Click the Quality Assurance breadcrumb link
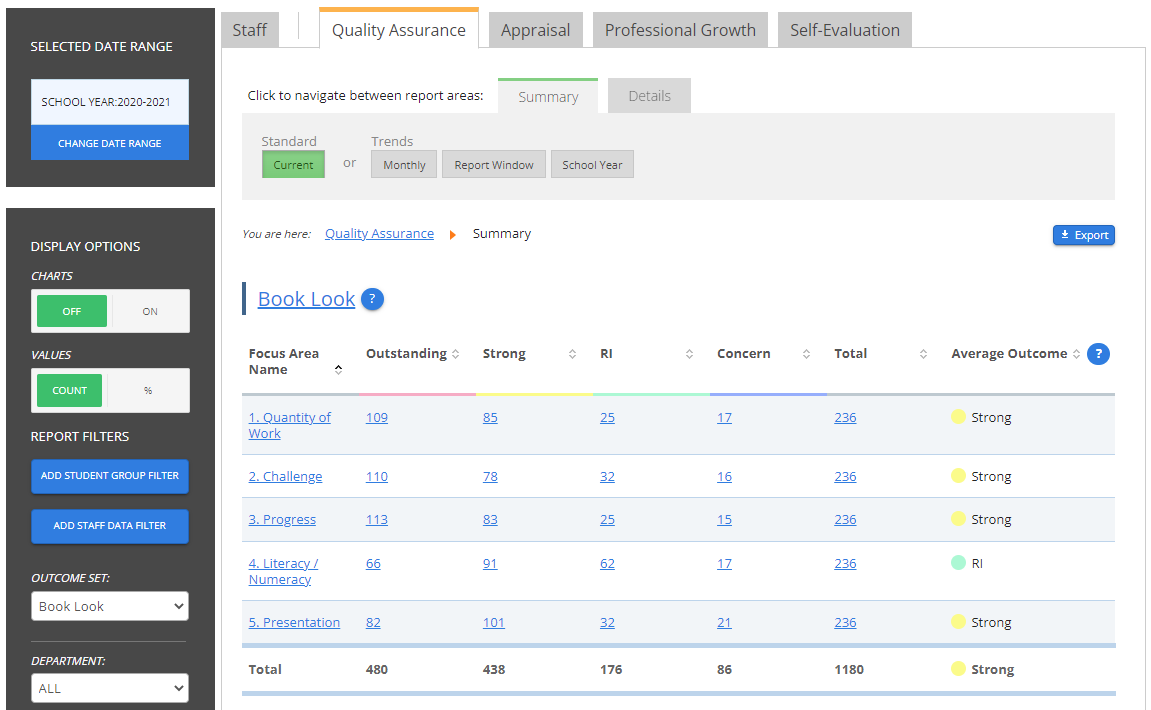The height and width of the screenshot is (710, 1151). [x=379, y=234]
